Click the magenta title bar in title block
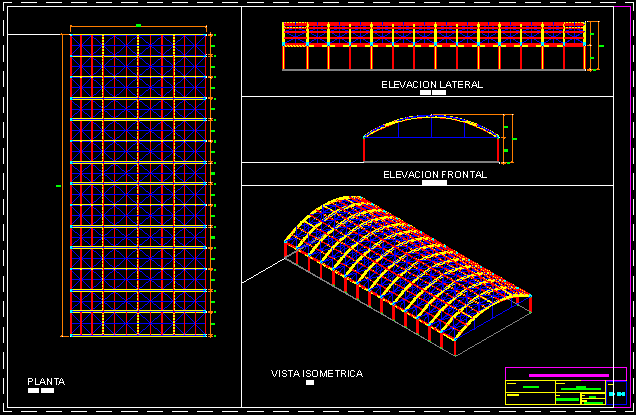Image resolution: width=636 pixels, height=415 pixels. coord(568,376)
